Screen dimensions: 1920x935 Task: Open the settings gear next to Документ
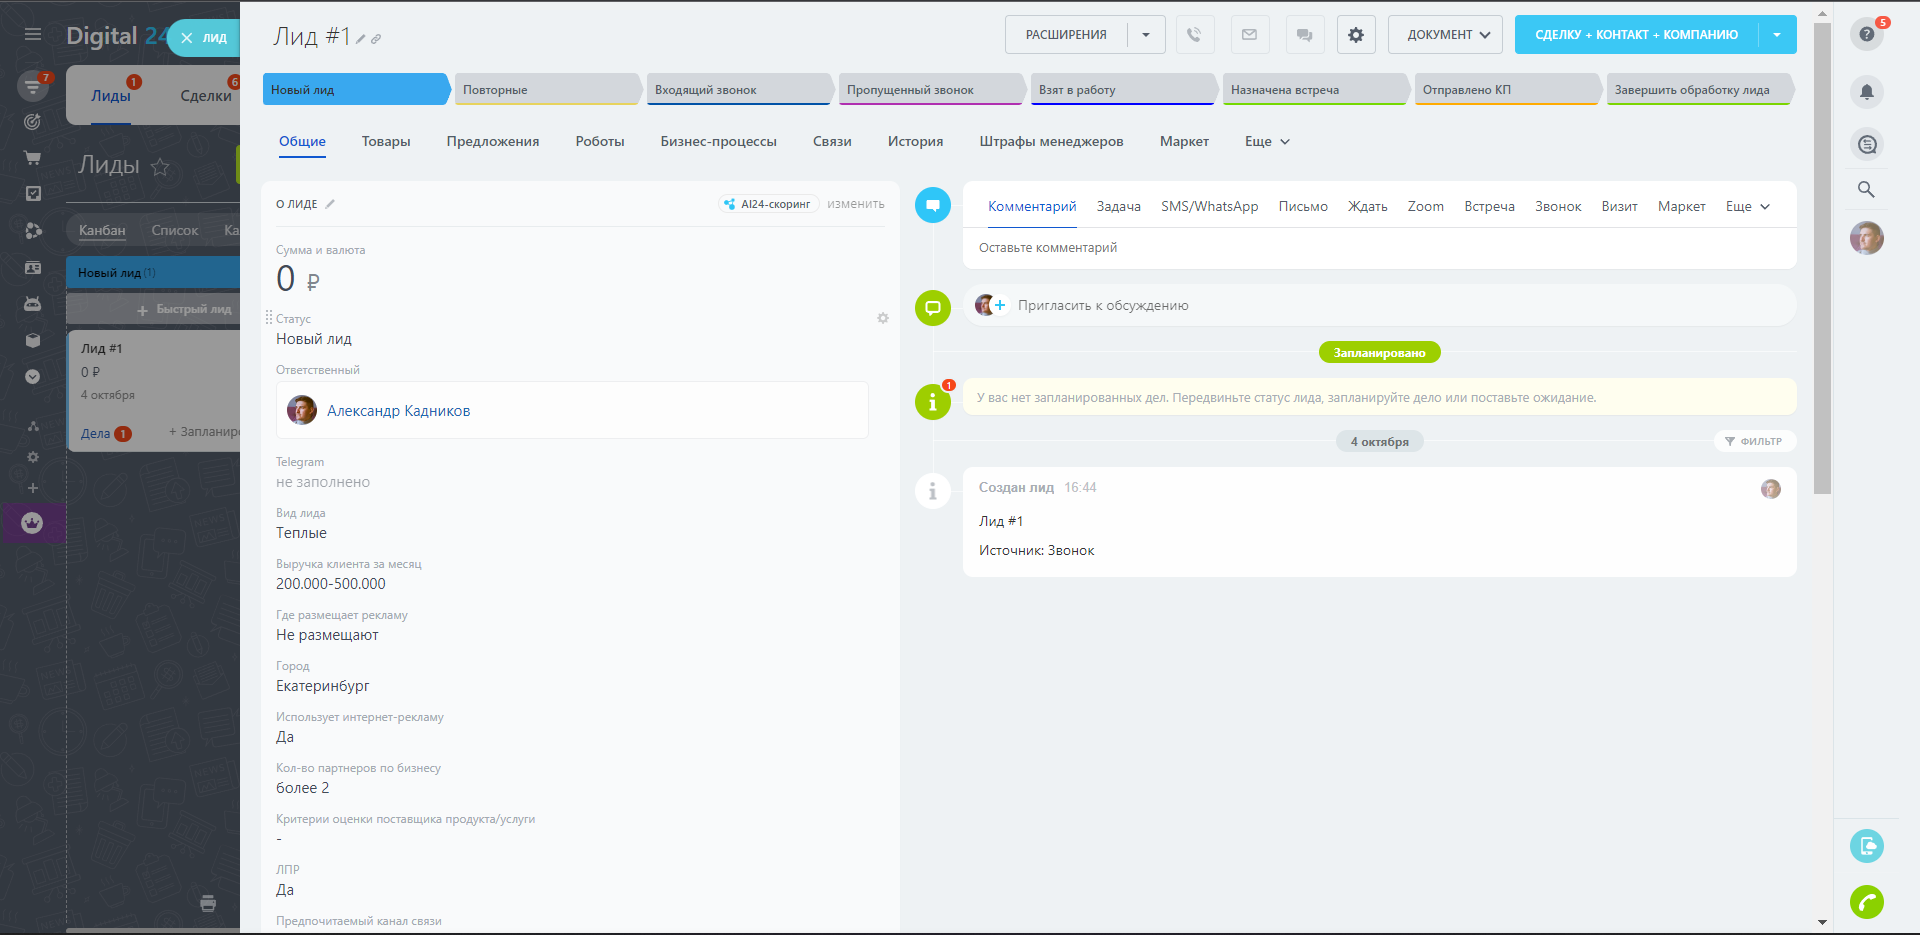click(x=1355, y=35)
